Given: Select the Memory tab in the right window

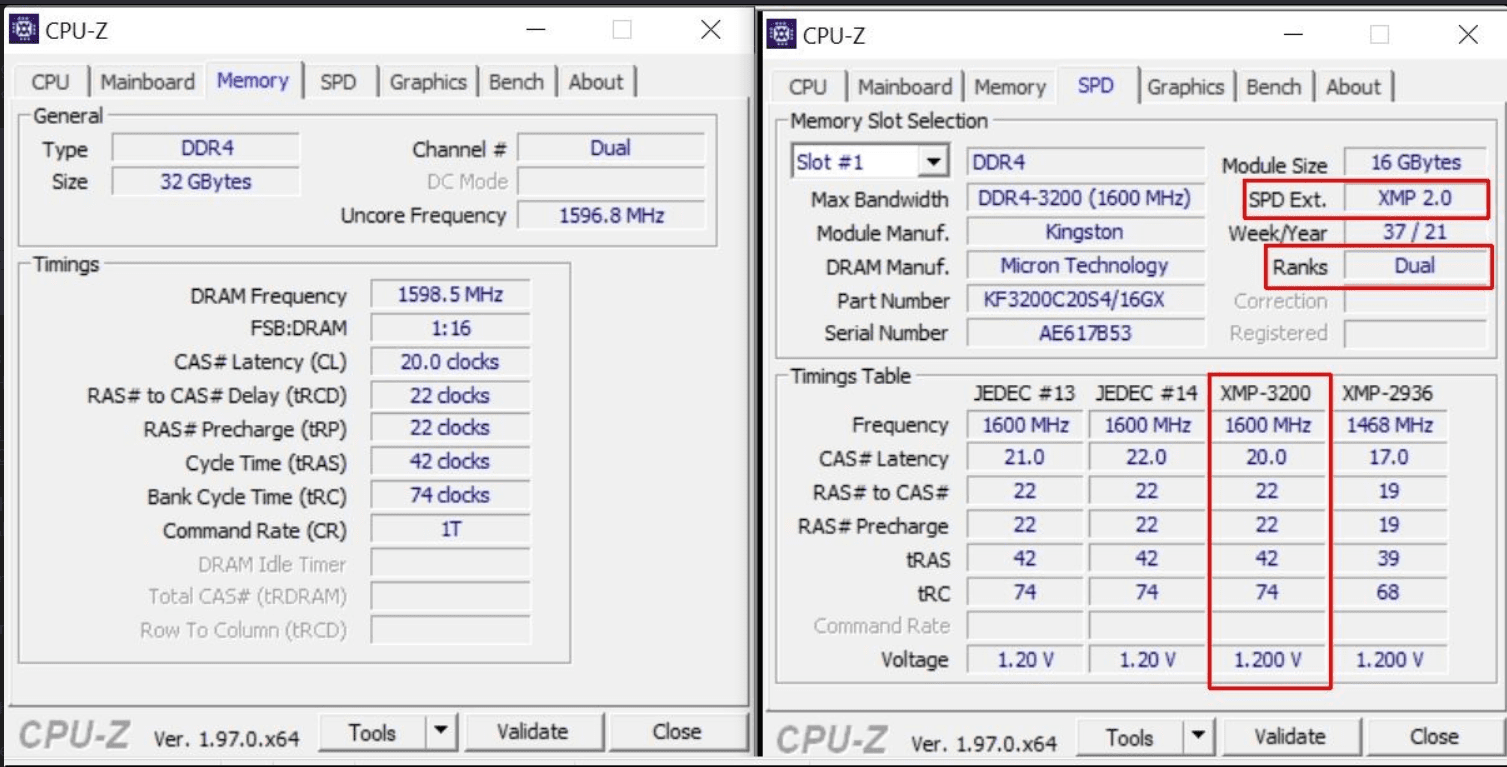Looking at the screenshot, I should pos(1010,87).
